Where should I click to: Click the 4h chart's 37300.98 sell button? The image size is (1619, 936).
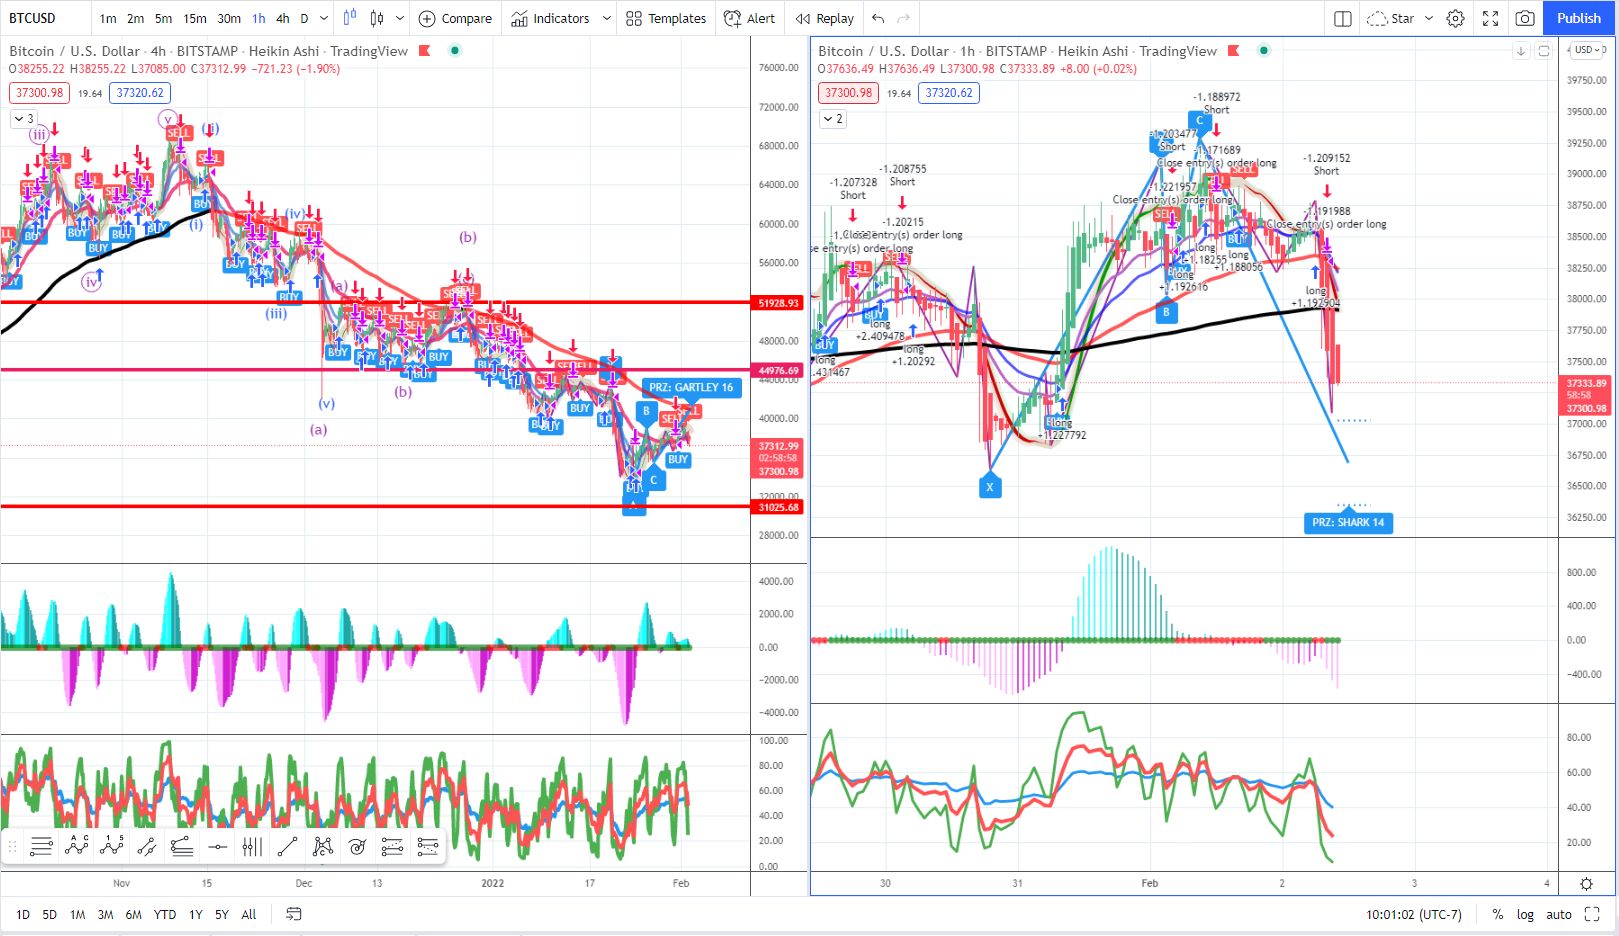(39, 93)
